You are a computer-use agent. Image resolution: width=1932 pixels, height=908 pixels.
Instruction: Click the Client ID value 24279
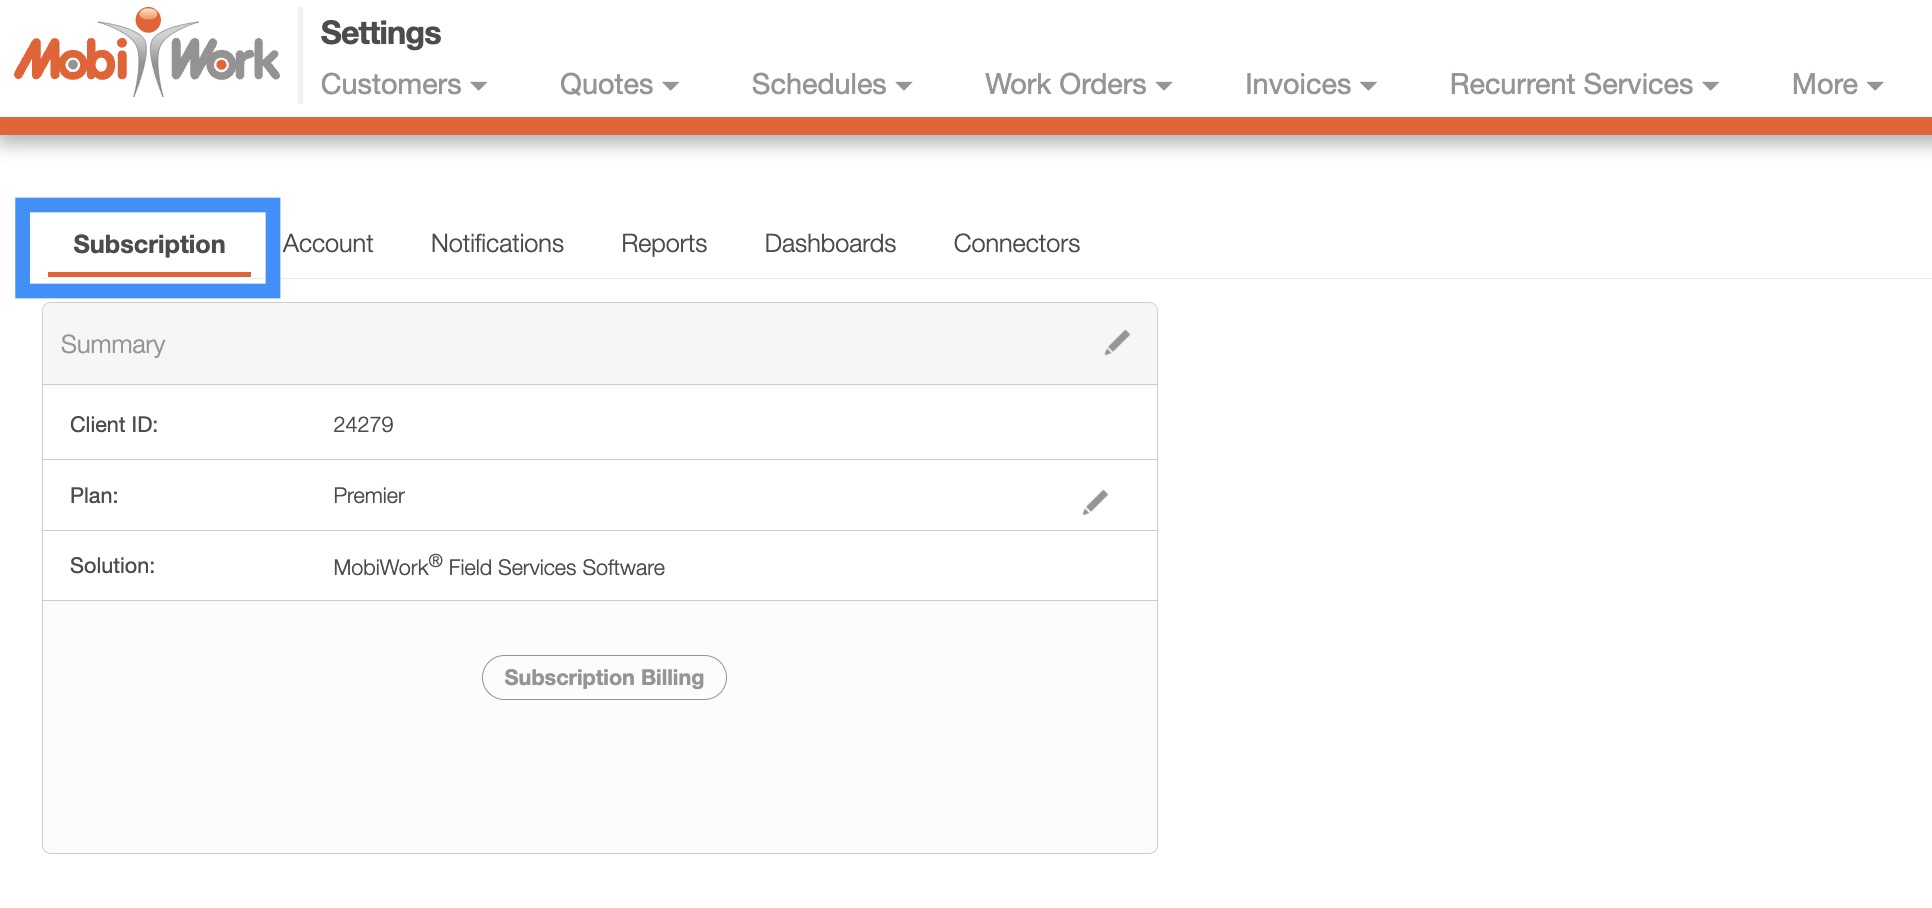(x=363, y=425)
